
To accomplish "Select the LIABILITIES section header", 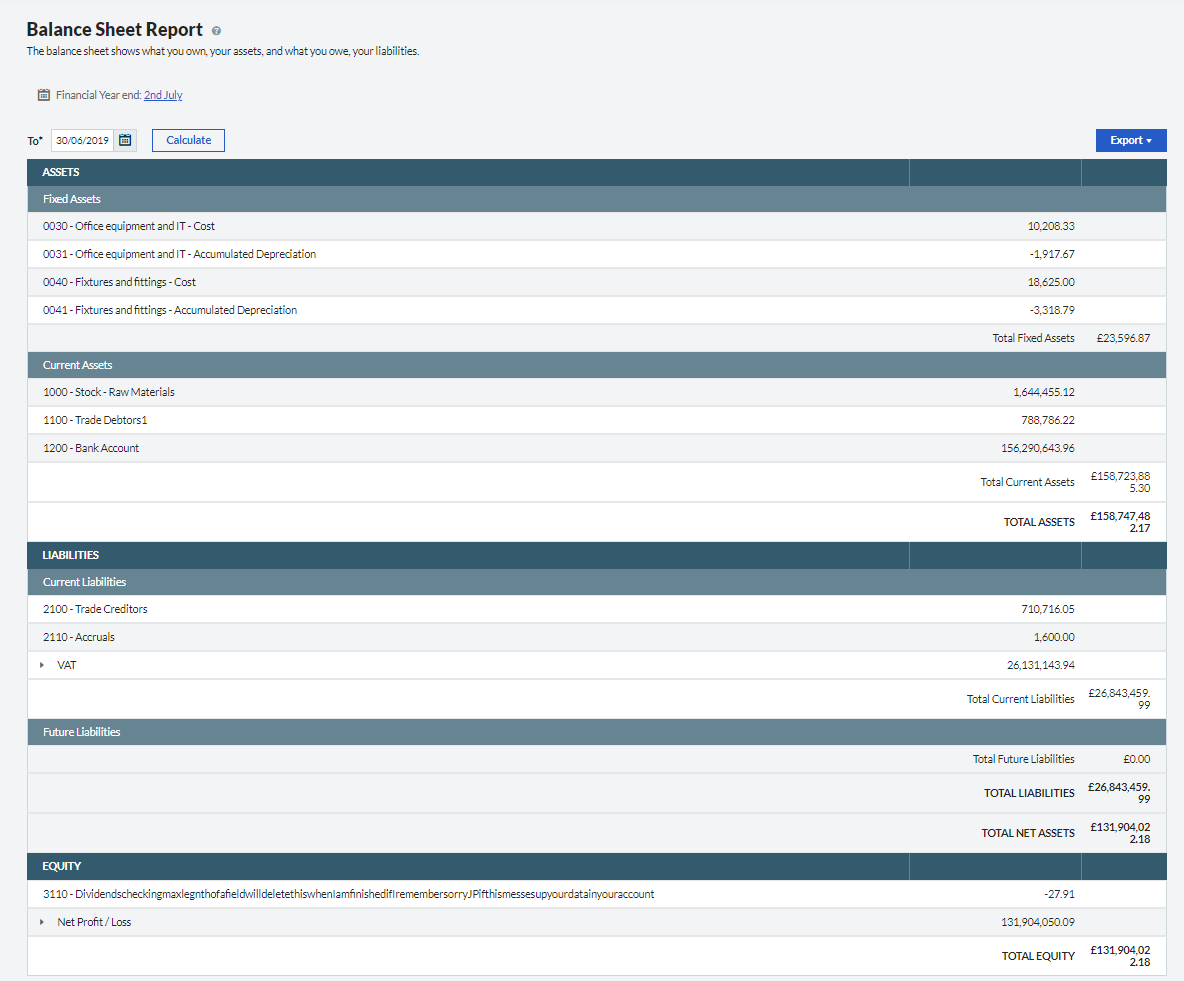I will (x=71, y=555).
